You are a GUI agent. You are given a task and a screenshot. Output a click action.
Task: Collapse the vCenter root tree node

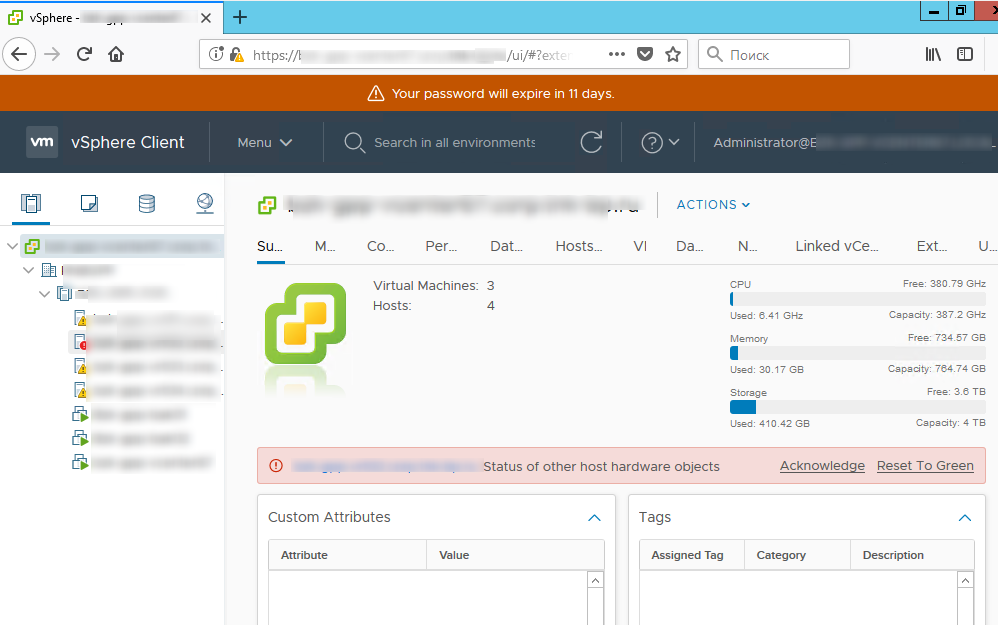coord(12,246)
